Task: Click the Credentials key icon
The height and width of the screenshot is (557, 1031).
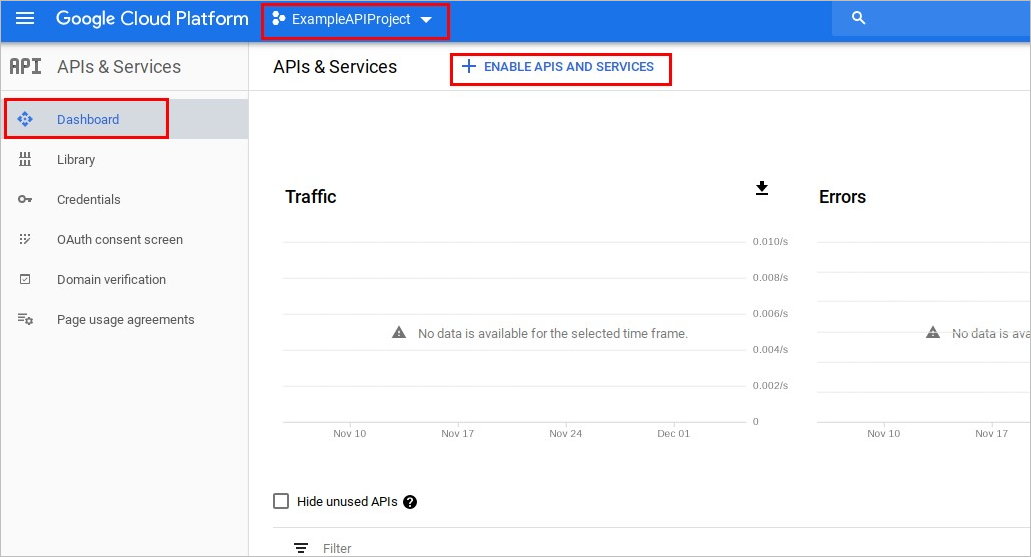Action: pyautogui.click(x=26, y=200)
